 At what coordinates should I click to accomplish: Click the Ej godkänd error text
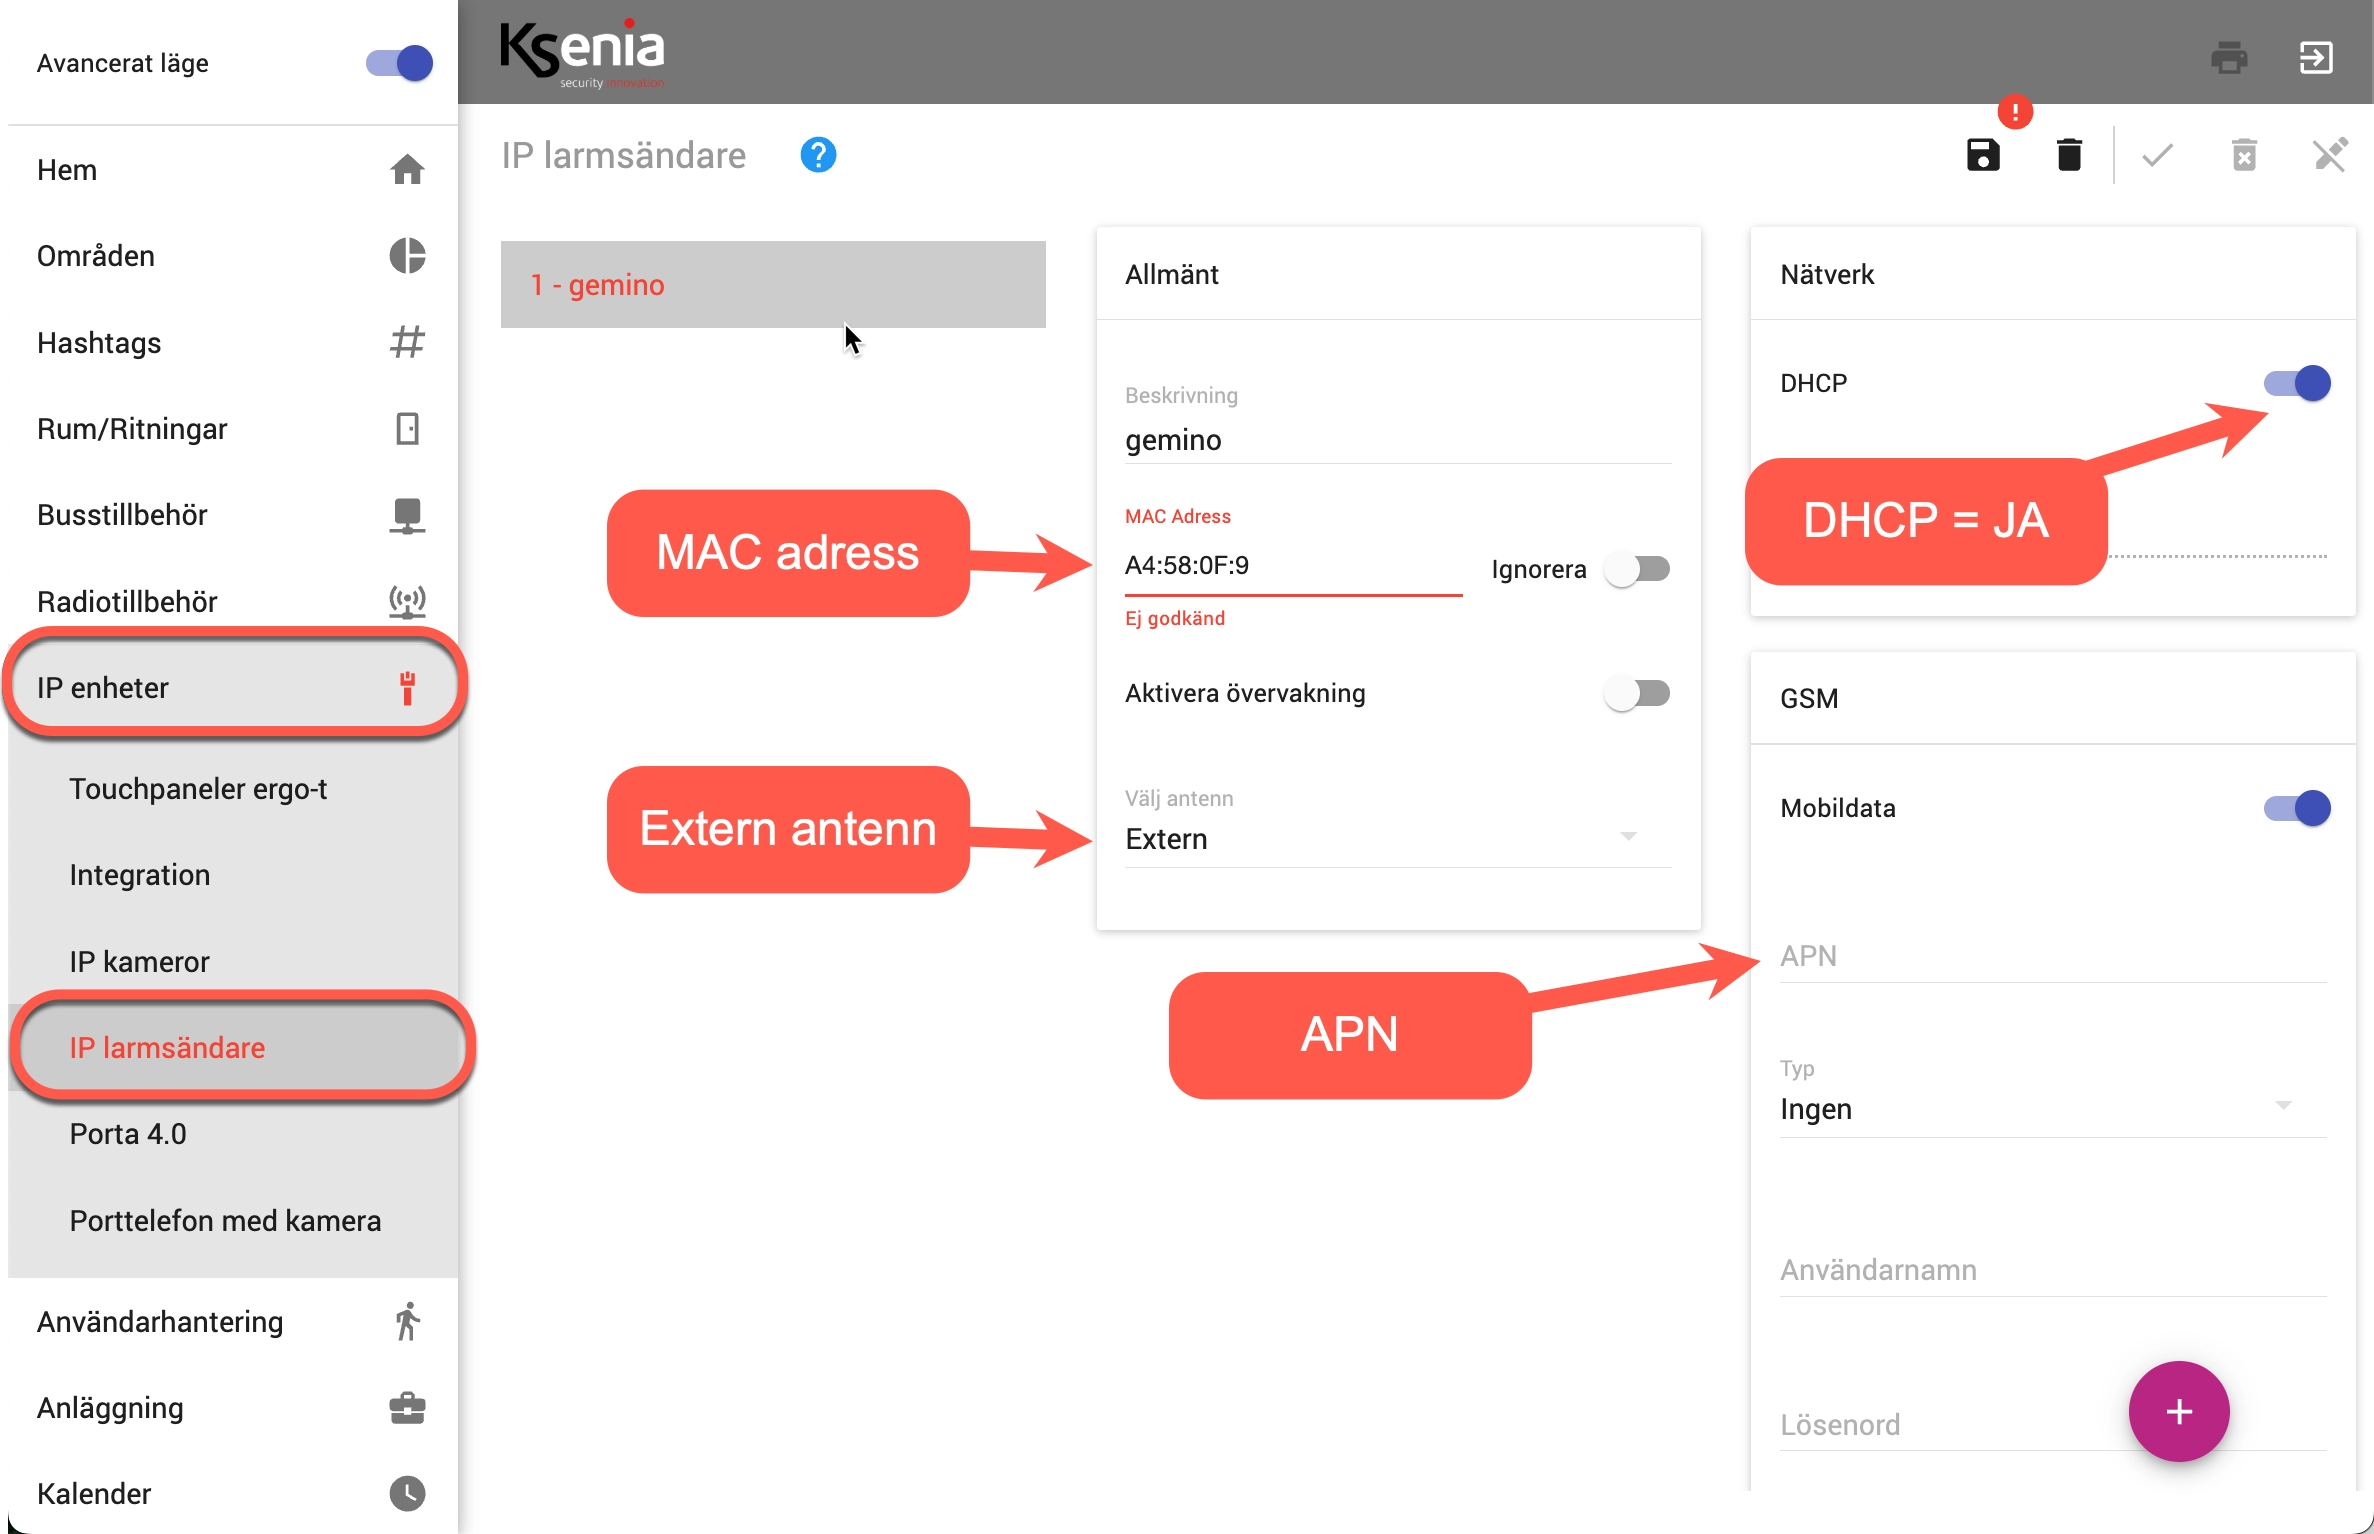tap(1175, 618)
